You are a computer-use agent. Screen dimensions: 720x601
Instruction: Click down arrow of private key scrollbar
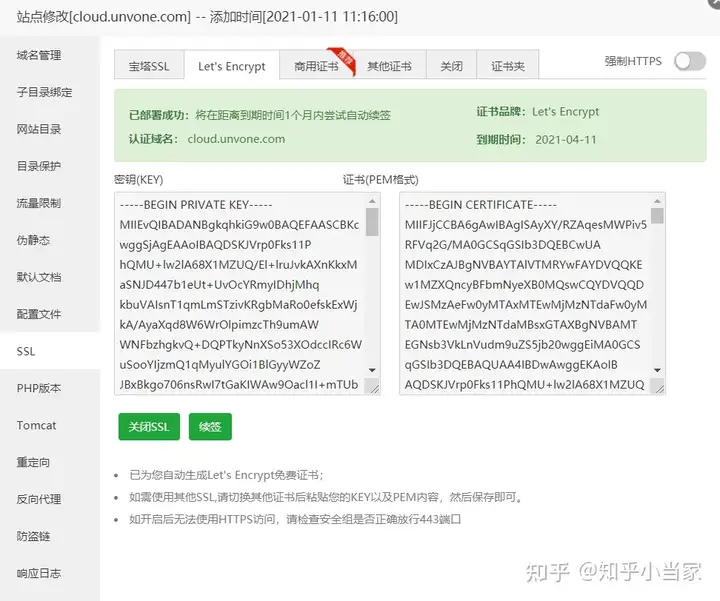(x=372, y=370)
